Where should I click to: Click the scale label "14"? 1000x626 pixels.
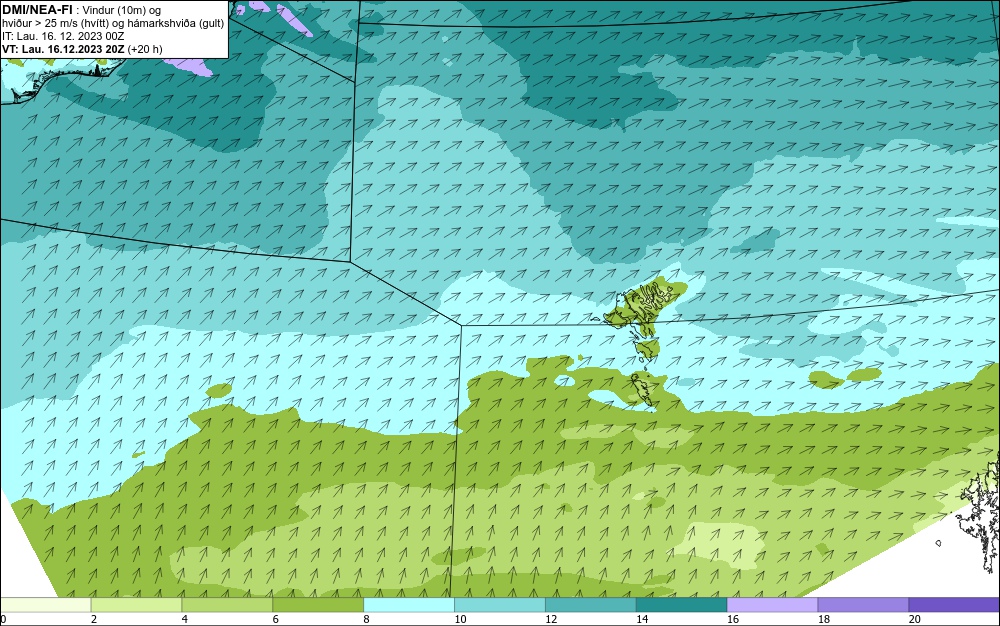(x=642, y=619)
